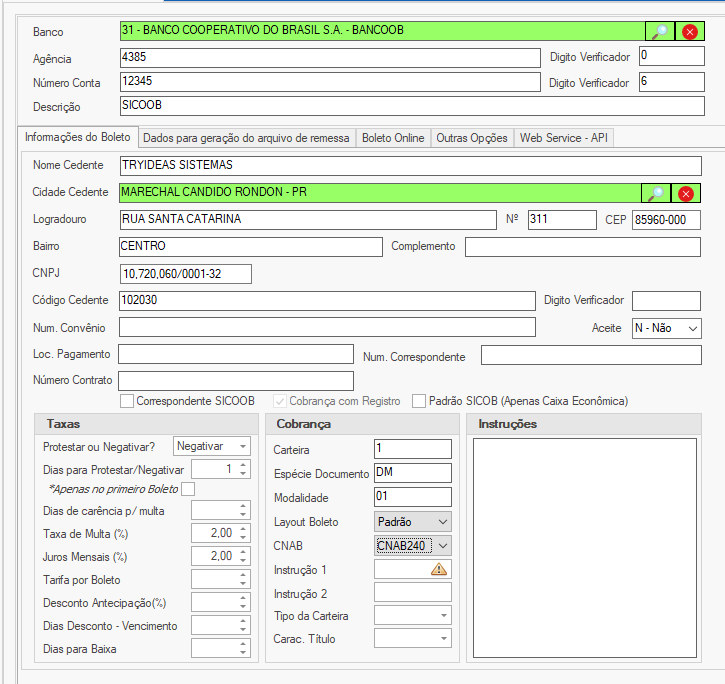The height and width of the screenshot is (684, 725).
Task: Click the Nome Cedente field
Action: click(411, 166)
